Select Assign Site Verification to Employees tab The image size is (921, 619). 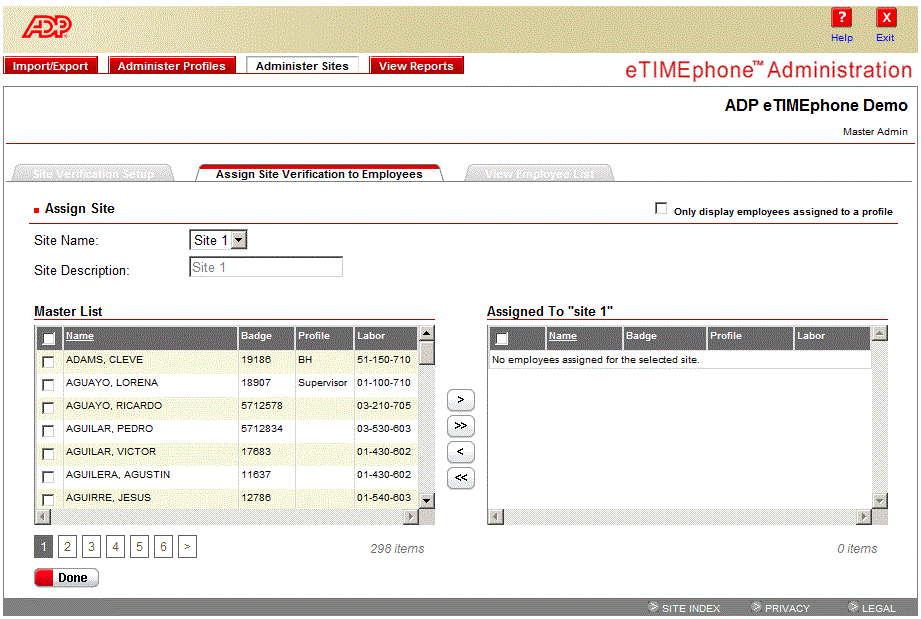click(319, 174)
